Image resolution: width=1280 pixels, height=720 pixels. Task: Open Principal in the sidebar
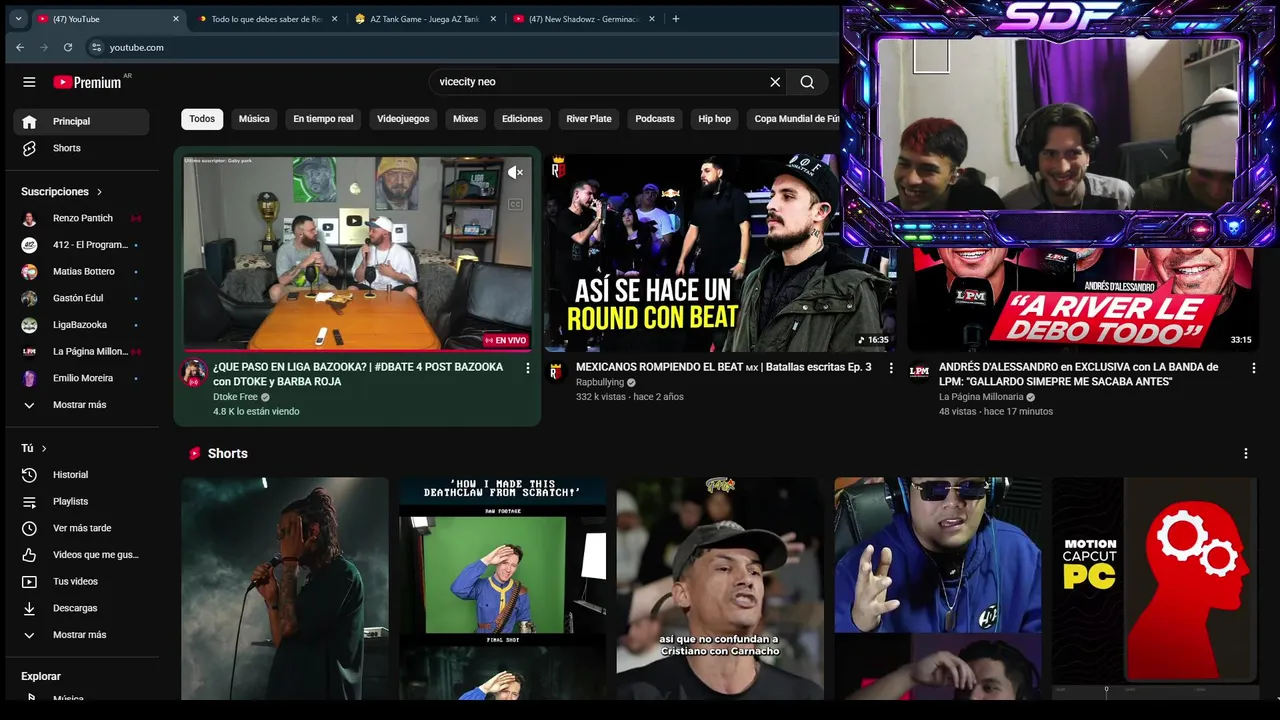81,121
